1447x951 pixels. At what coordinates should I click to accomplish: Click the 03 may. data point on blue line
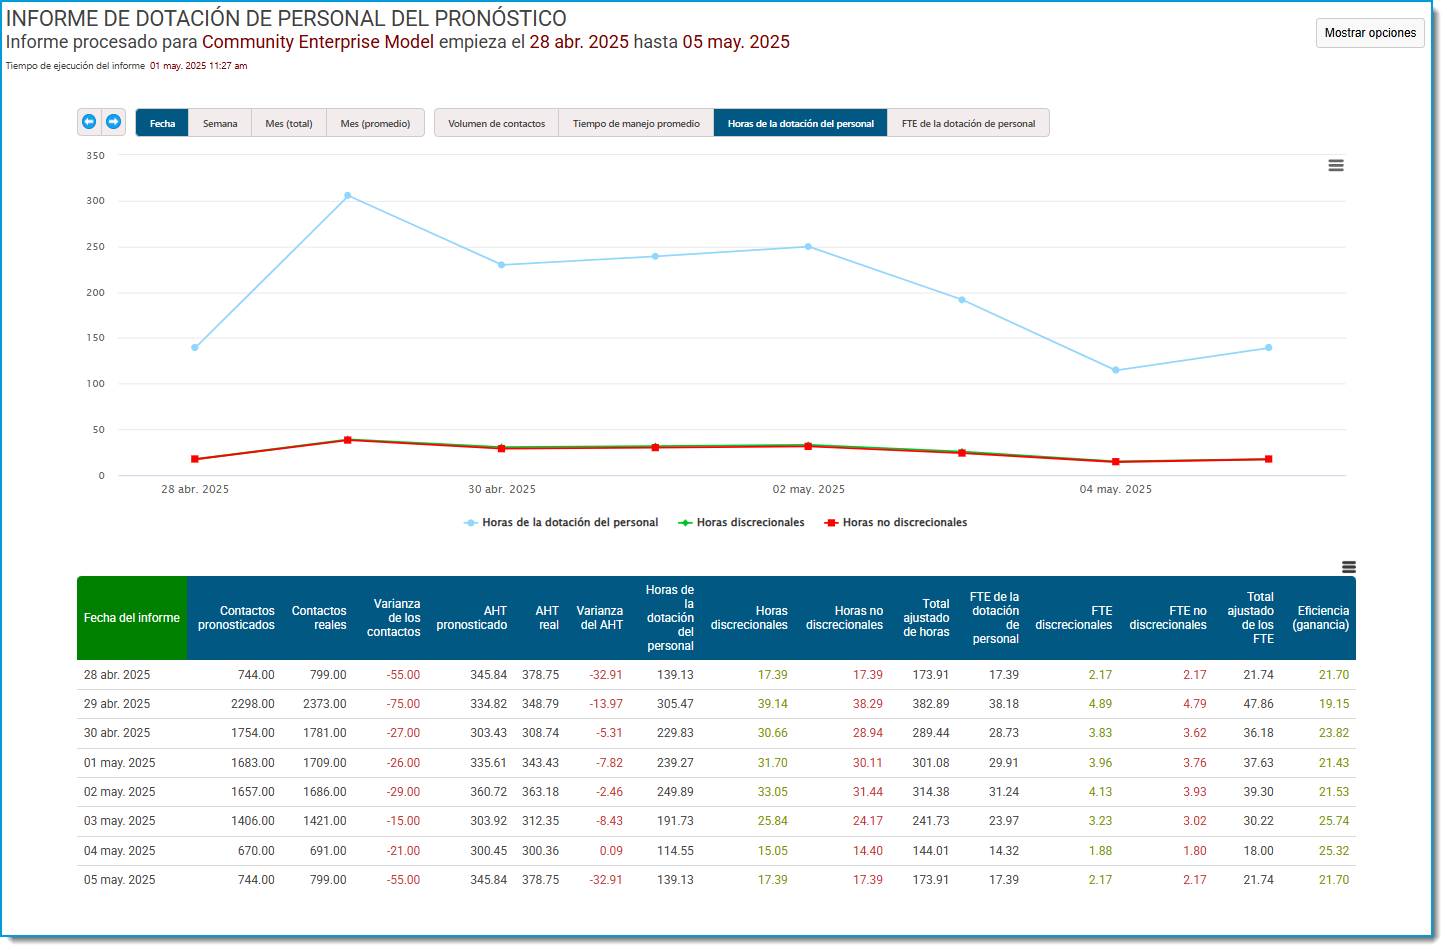(962, 300)
